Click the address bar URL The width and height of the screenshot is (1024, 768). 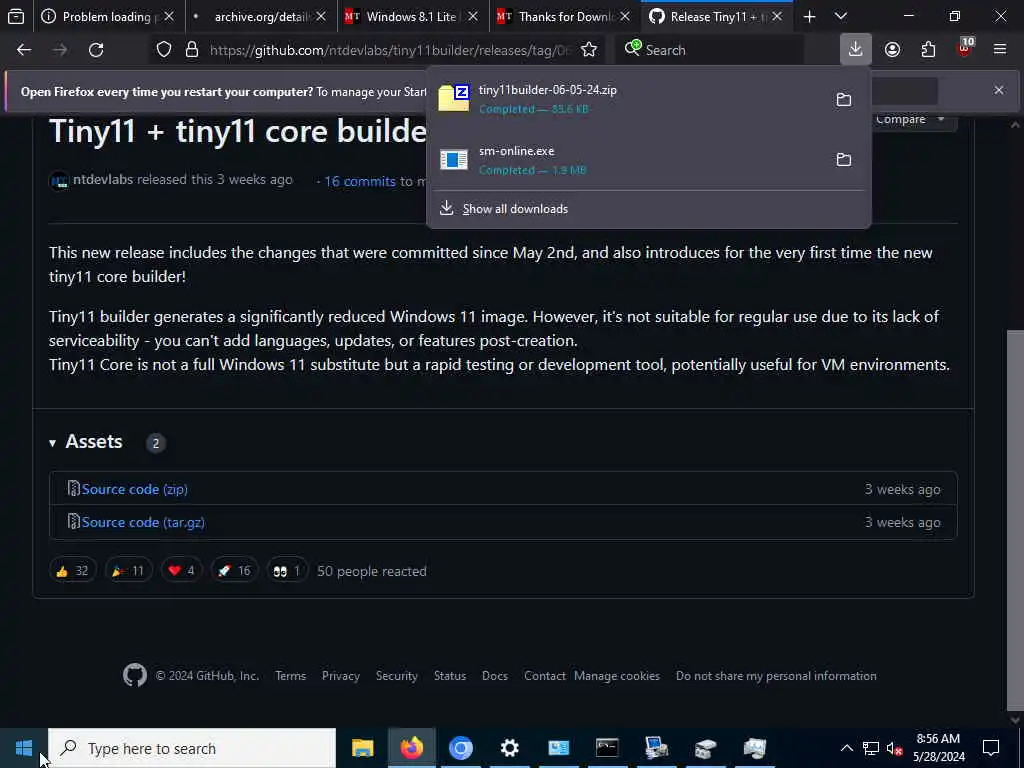tap(390, 50)
